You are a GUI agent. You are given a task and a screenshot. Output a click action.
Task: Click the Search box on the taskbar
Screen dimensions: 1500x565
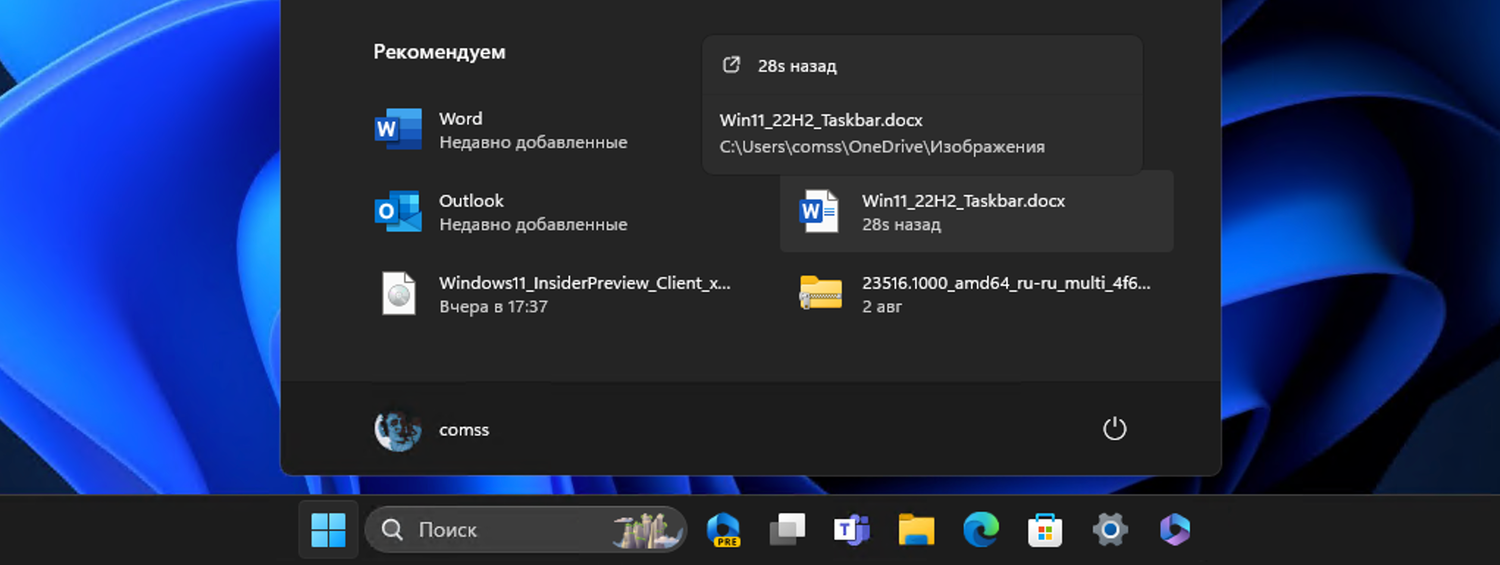(x=526, y=530)
